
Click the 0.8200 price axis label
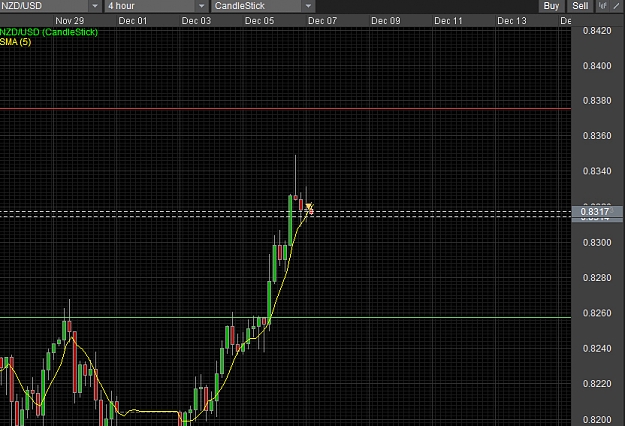pos(597,420)
